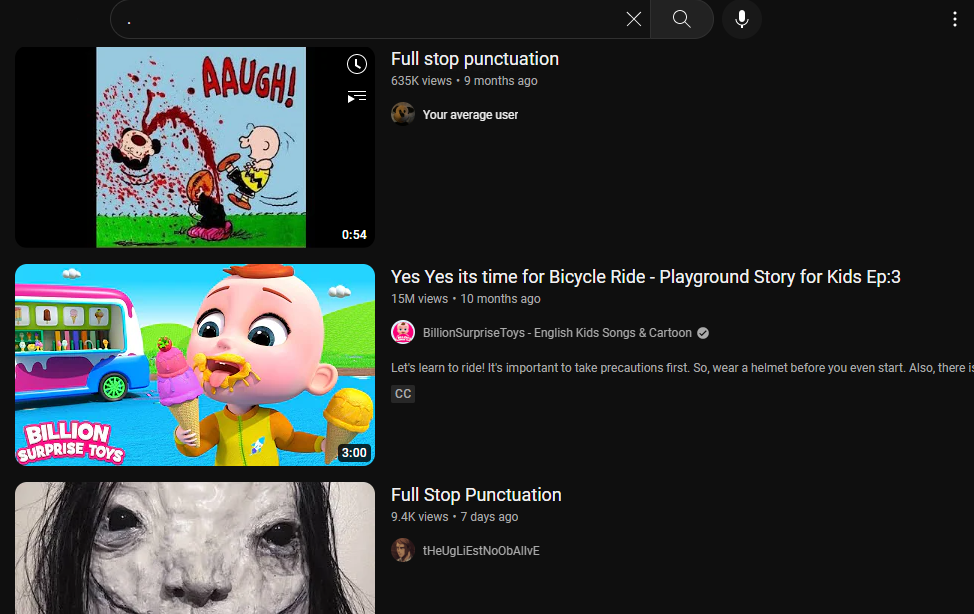This screenshot has width=974, height=614.
Task: Click the 0:54 duration badge
Action: (x=354, y=235)
